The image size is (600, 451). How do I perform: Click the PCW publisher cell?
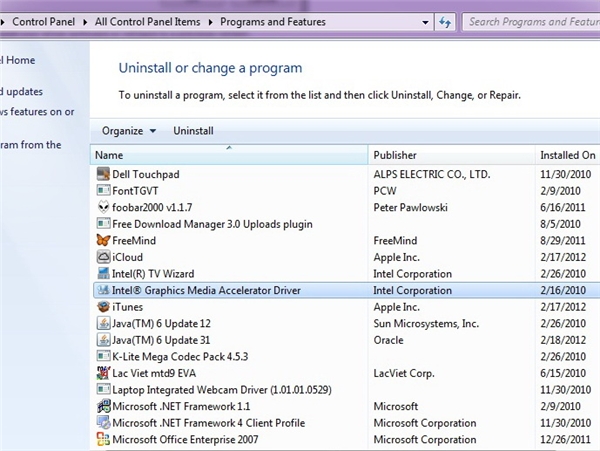[x=385, y=191]
